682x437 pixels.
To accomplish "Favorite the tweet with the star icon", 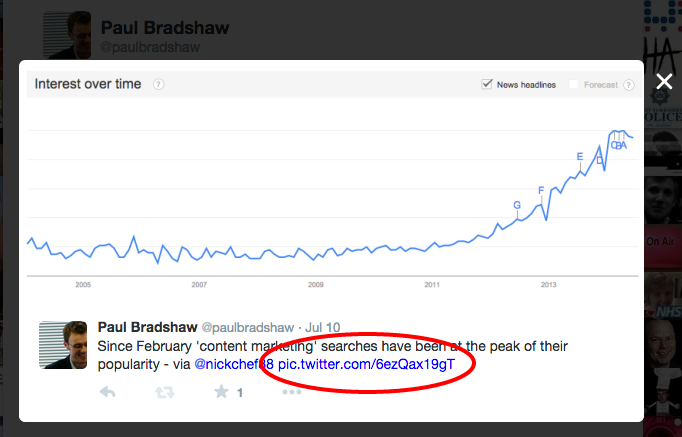I will [221, 392].
